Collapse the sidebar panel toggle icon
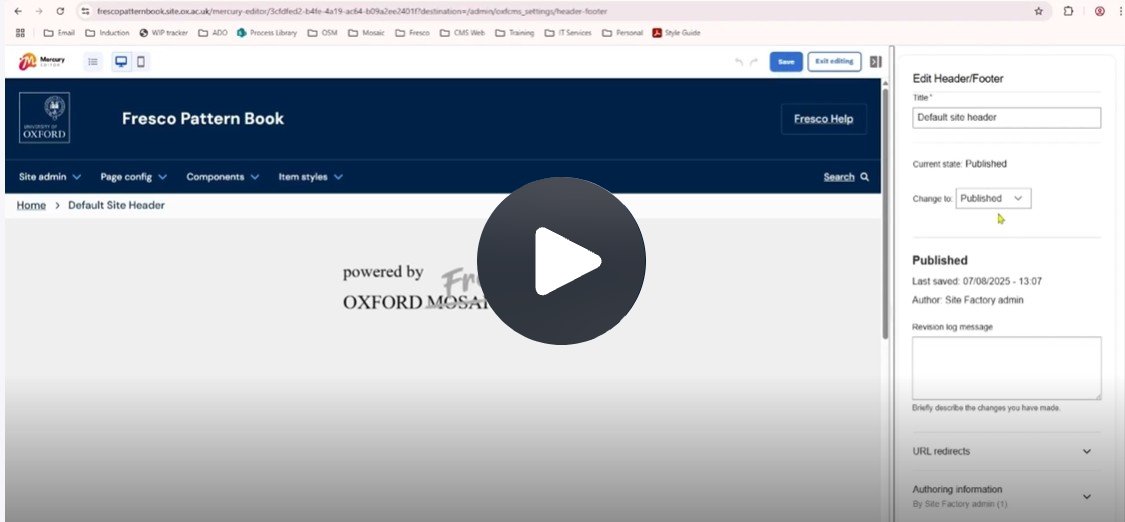Image resolution: width=1125 pixels, height=522 pixels. (875, 62)
